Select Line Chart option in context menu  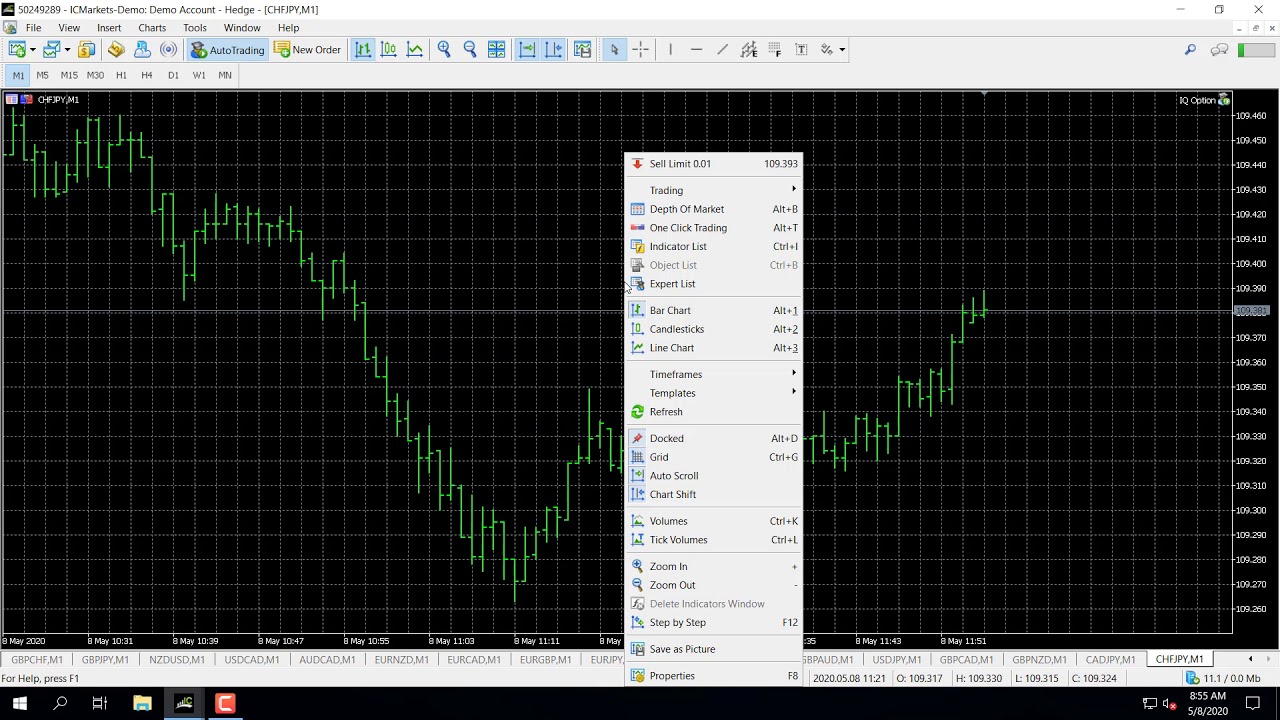coord(714,348)
